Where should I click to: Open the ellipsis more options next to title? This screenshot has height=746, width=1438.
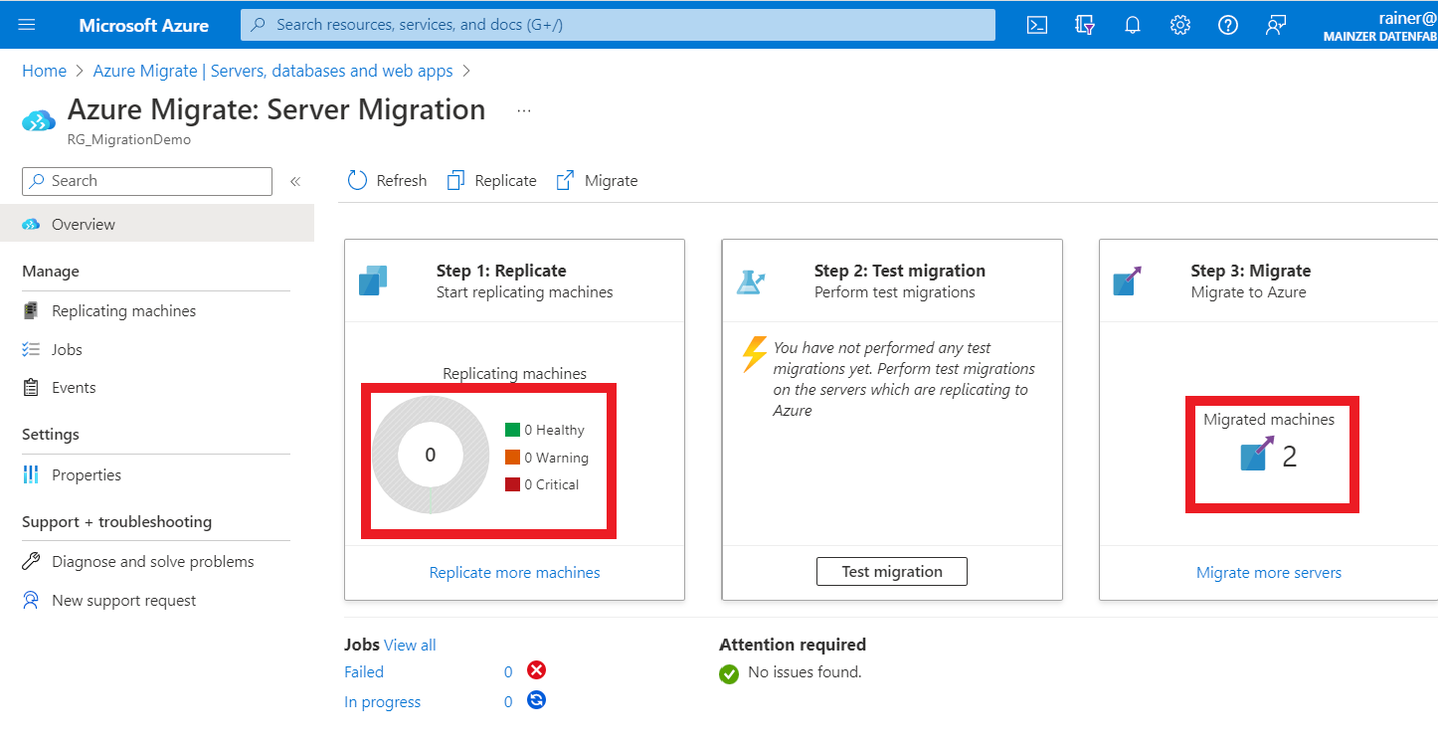click(524, 110)
